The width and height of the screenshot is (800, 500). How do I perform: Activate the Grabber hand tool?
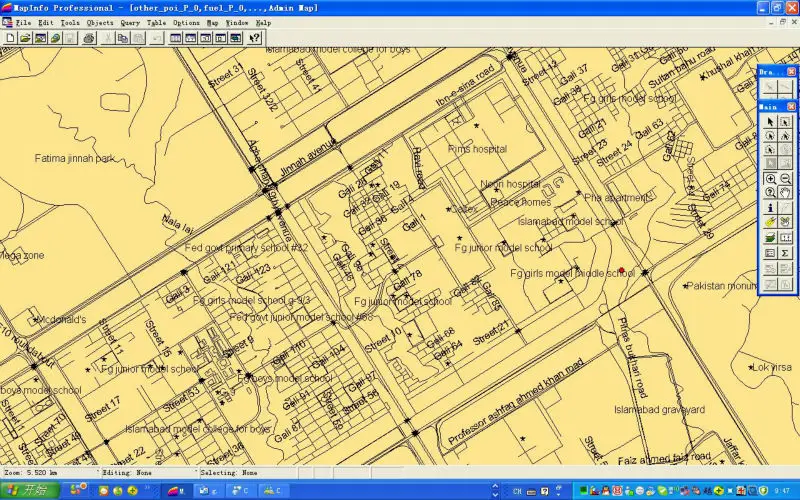[785, 192]
